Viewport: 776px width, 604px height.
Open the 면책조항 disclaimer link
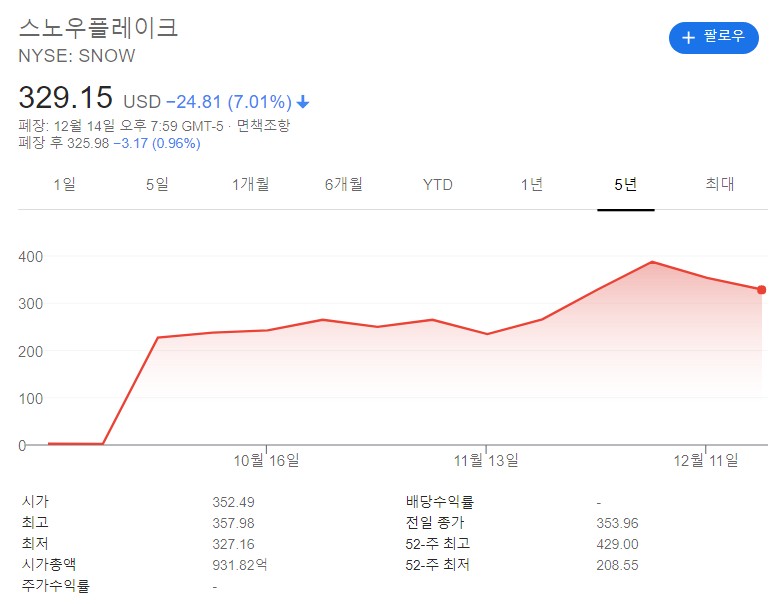[263, 125]
